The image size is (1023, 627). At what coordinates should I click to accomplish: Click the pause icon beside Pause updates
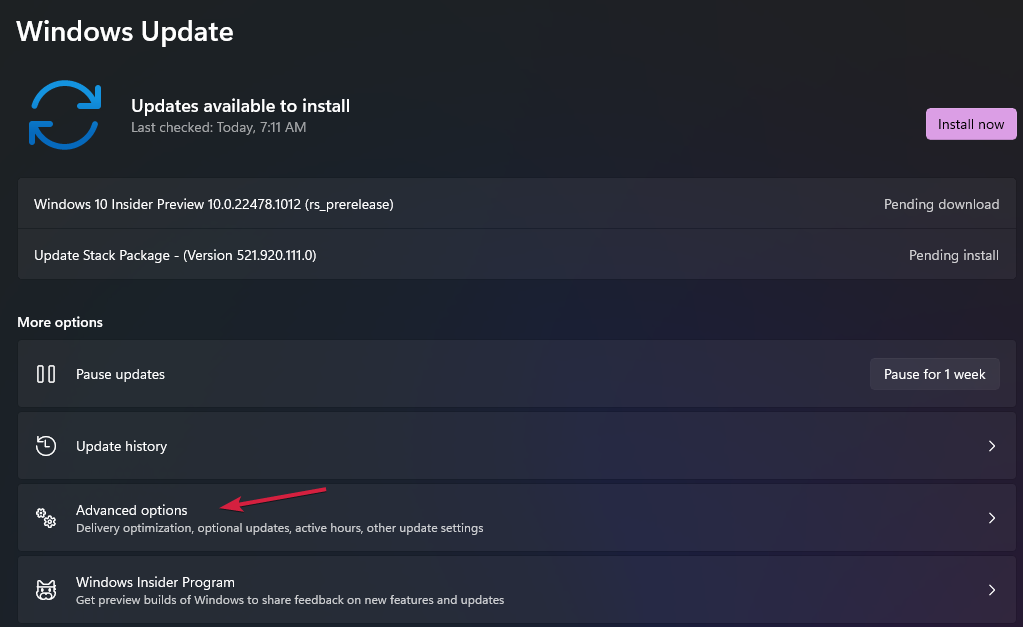click(46, 374)
